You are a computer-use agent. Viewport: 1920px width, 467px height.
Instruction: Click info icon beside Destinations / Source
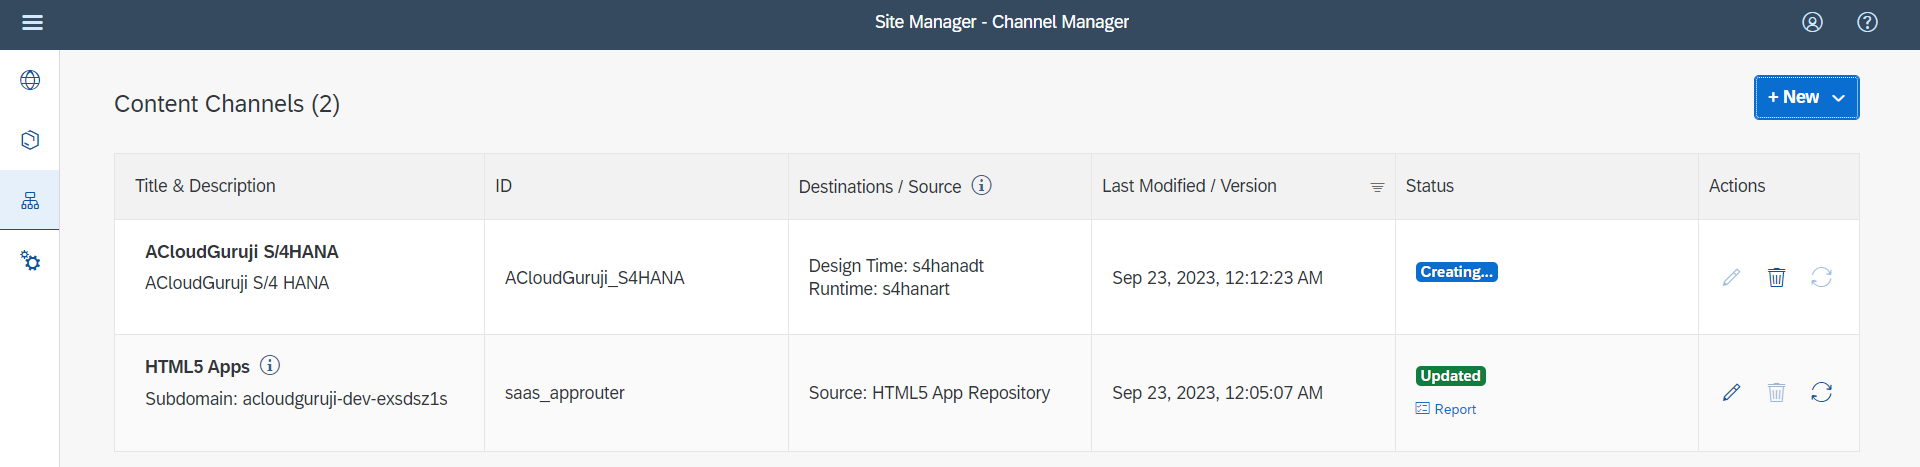(x=981, y=185)
